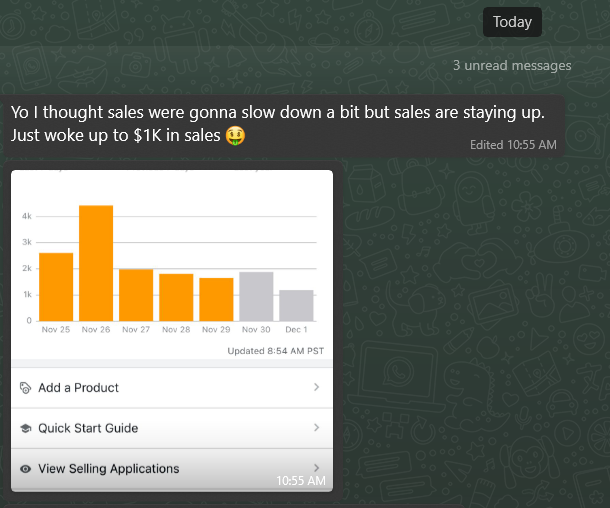
Task: Select the orange Nov 25 sales bar
Action: pos(56,286)
